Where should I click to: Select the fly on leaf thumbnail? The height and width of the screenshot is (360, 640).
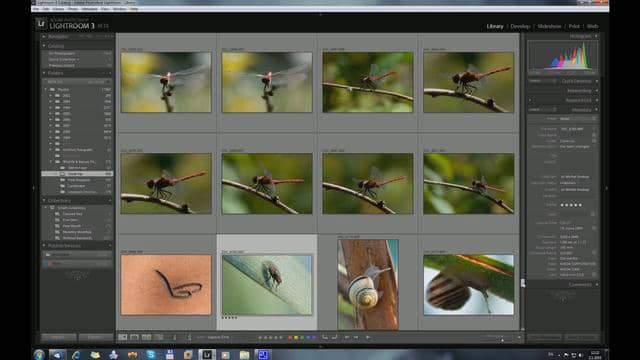click(x=267, y=285)
